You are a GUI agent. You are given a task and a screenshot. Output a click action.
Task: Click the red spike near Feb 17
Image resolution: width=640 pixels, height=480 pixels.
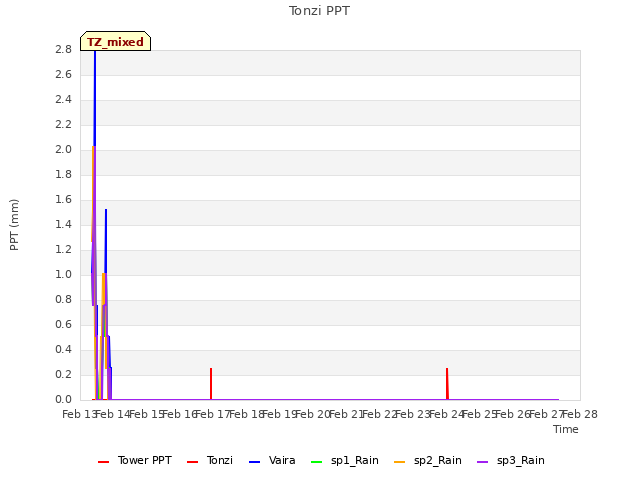click(211, 384)
